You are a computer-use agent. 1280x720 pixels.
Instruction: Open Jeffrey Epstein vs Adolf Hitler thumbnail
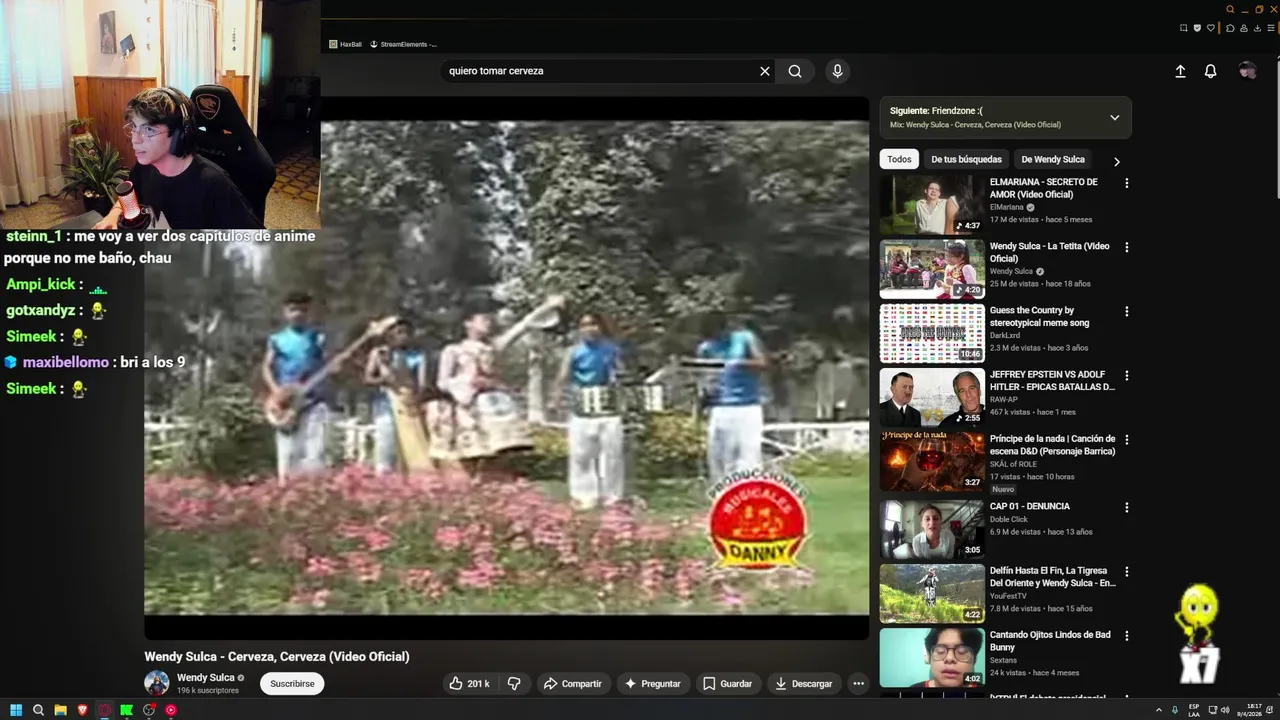tap(932, 397)
